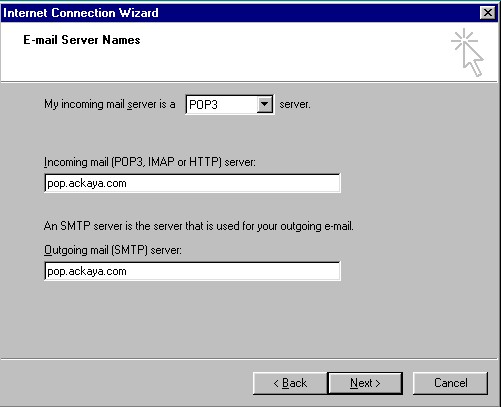
Task: Place cursor in pop.ackaya.com outgoing text
Action: point(87,271)
